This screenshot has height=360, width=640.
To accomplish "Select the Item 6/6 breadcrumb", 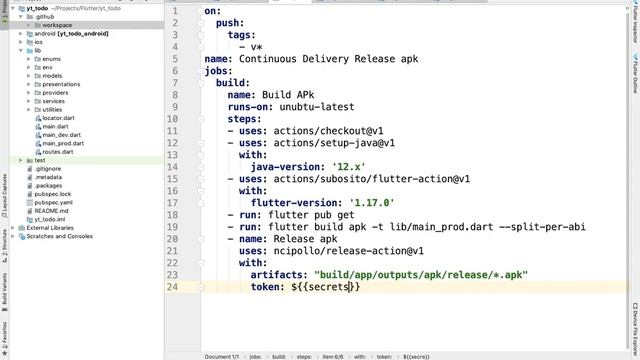I will pos(333,357).
